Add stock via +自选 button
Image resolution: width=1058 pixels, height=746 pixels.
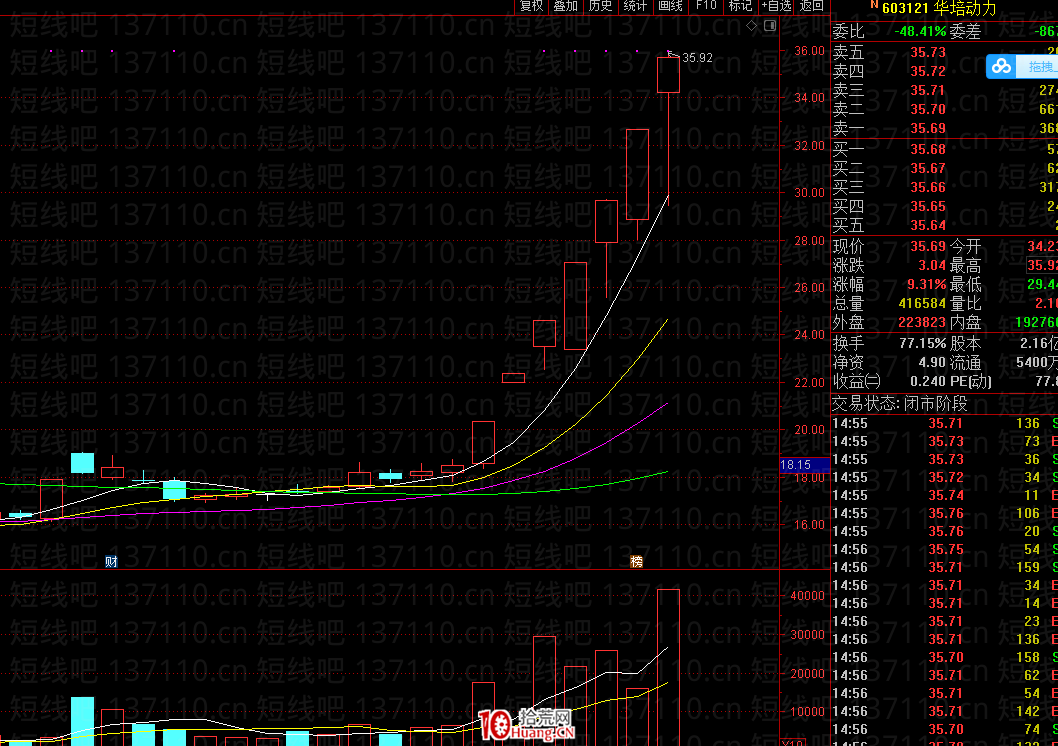click(776, 6)
